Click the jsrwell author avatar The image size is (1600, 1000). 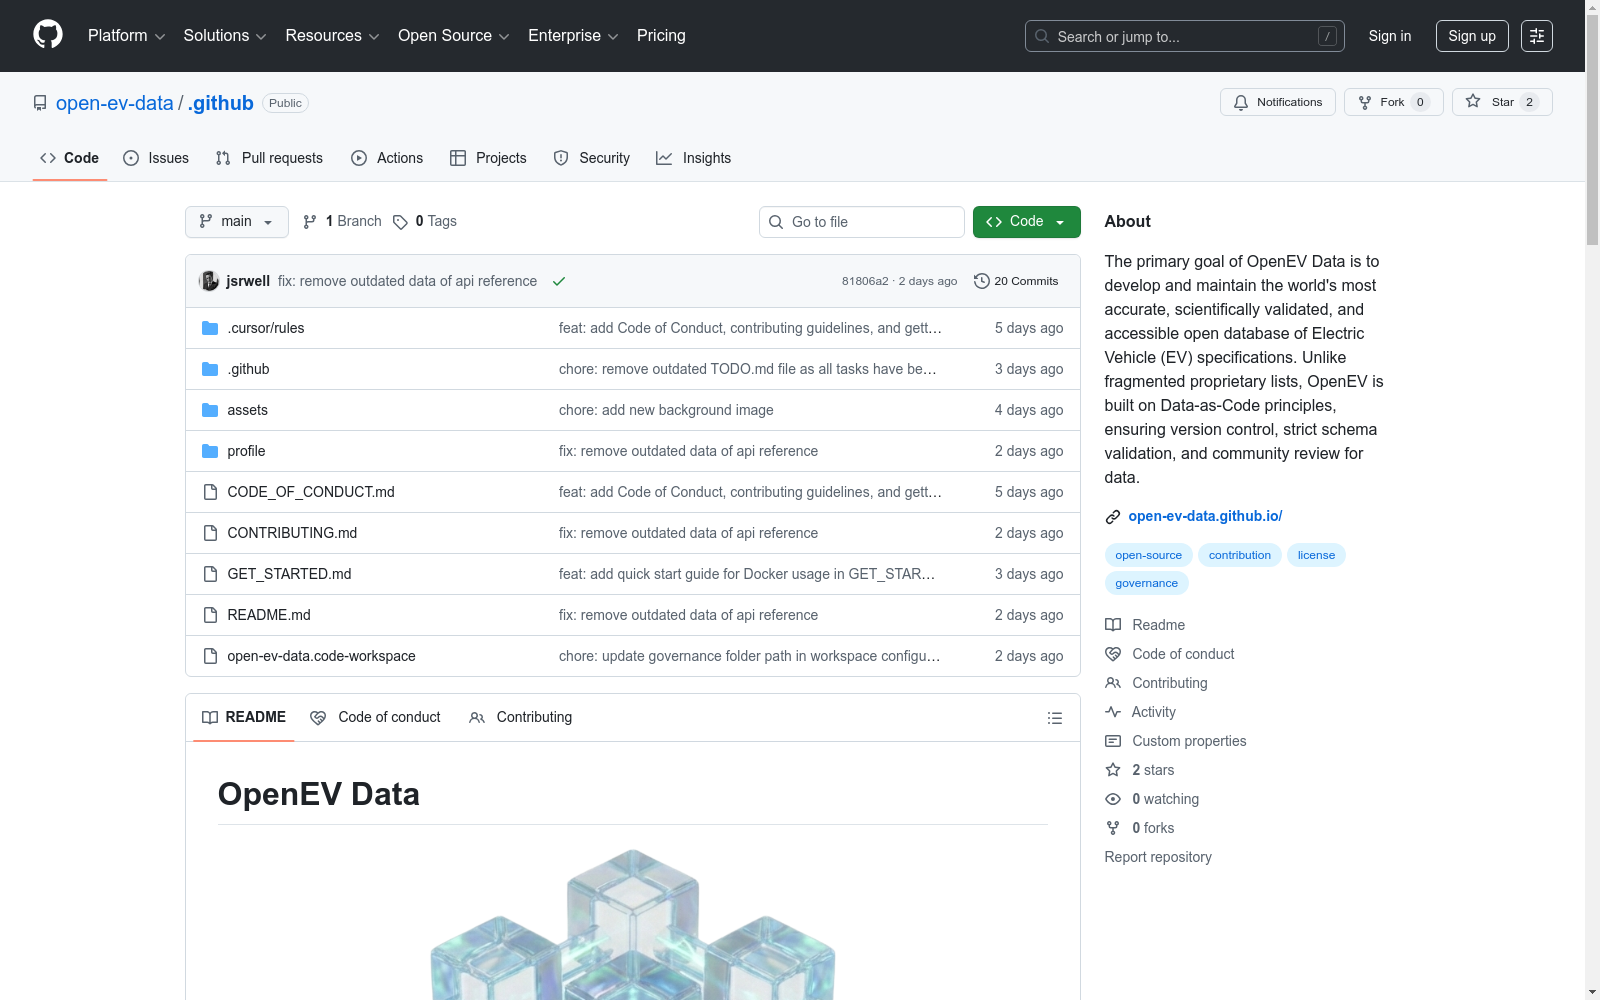(x=209, y=281)
